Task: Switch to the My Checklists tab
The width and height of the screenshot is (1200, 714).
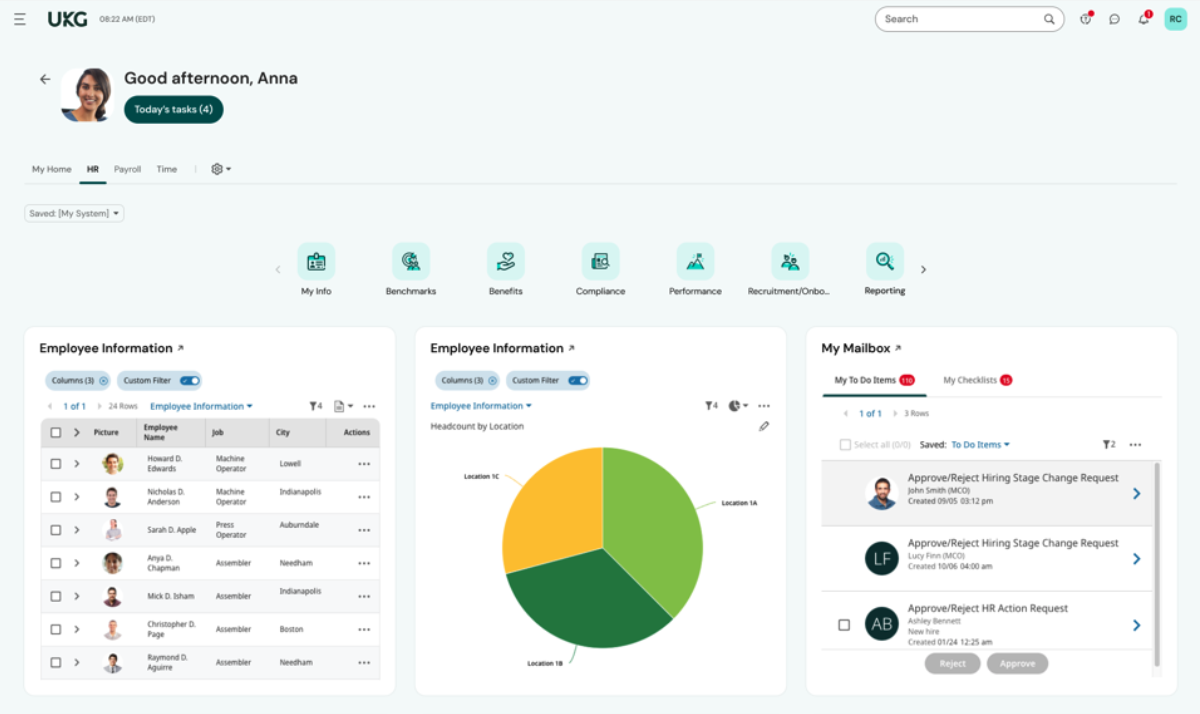Action: (x=977, y=380)
